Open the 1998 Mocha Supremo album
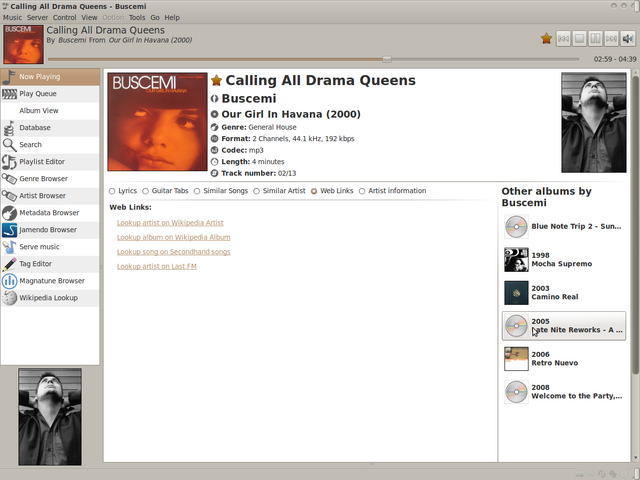The height and width of the screenshot is (480, 640). pyautogui.click(x=564, y=260)
